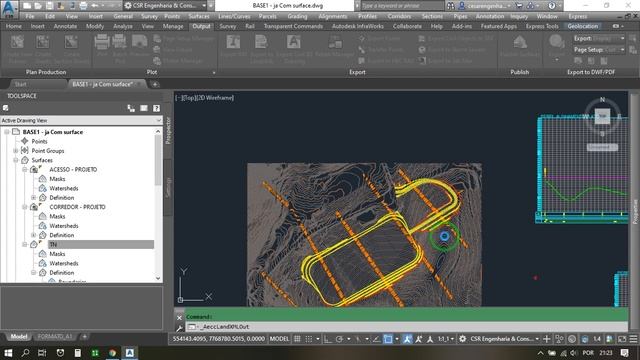Screen dimensions: 640x360
Task: Click the Publish Surfaces ribbon button
Action: 520,46
